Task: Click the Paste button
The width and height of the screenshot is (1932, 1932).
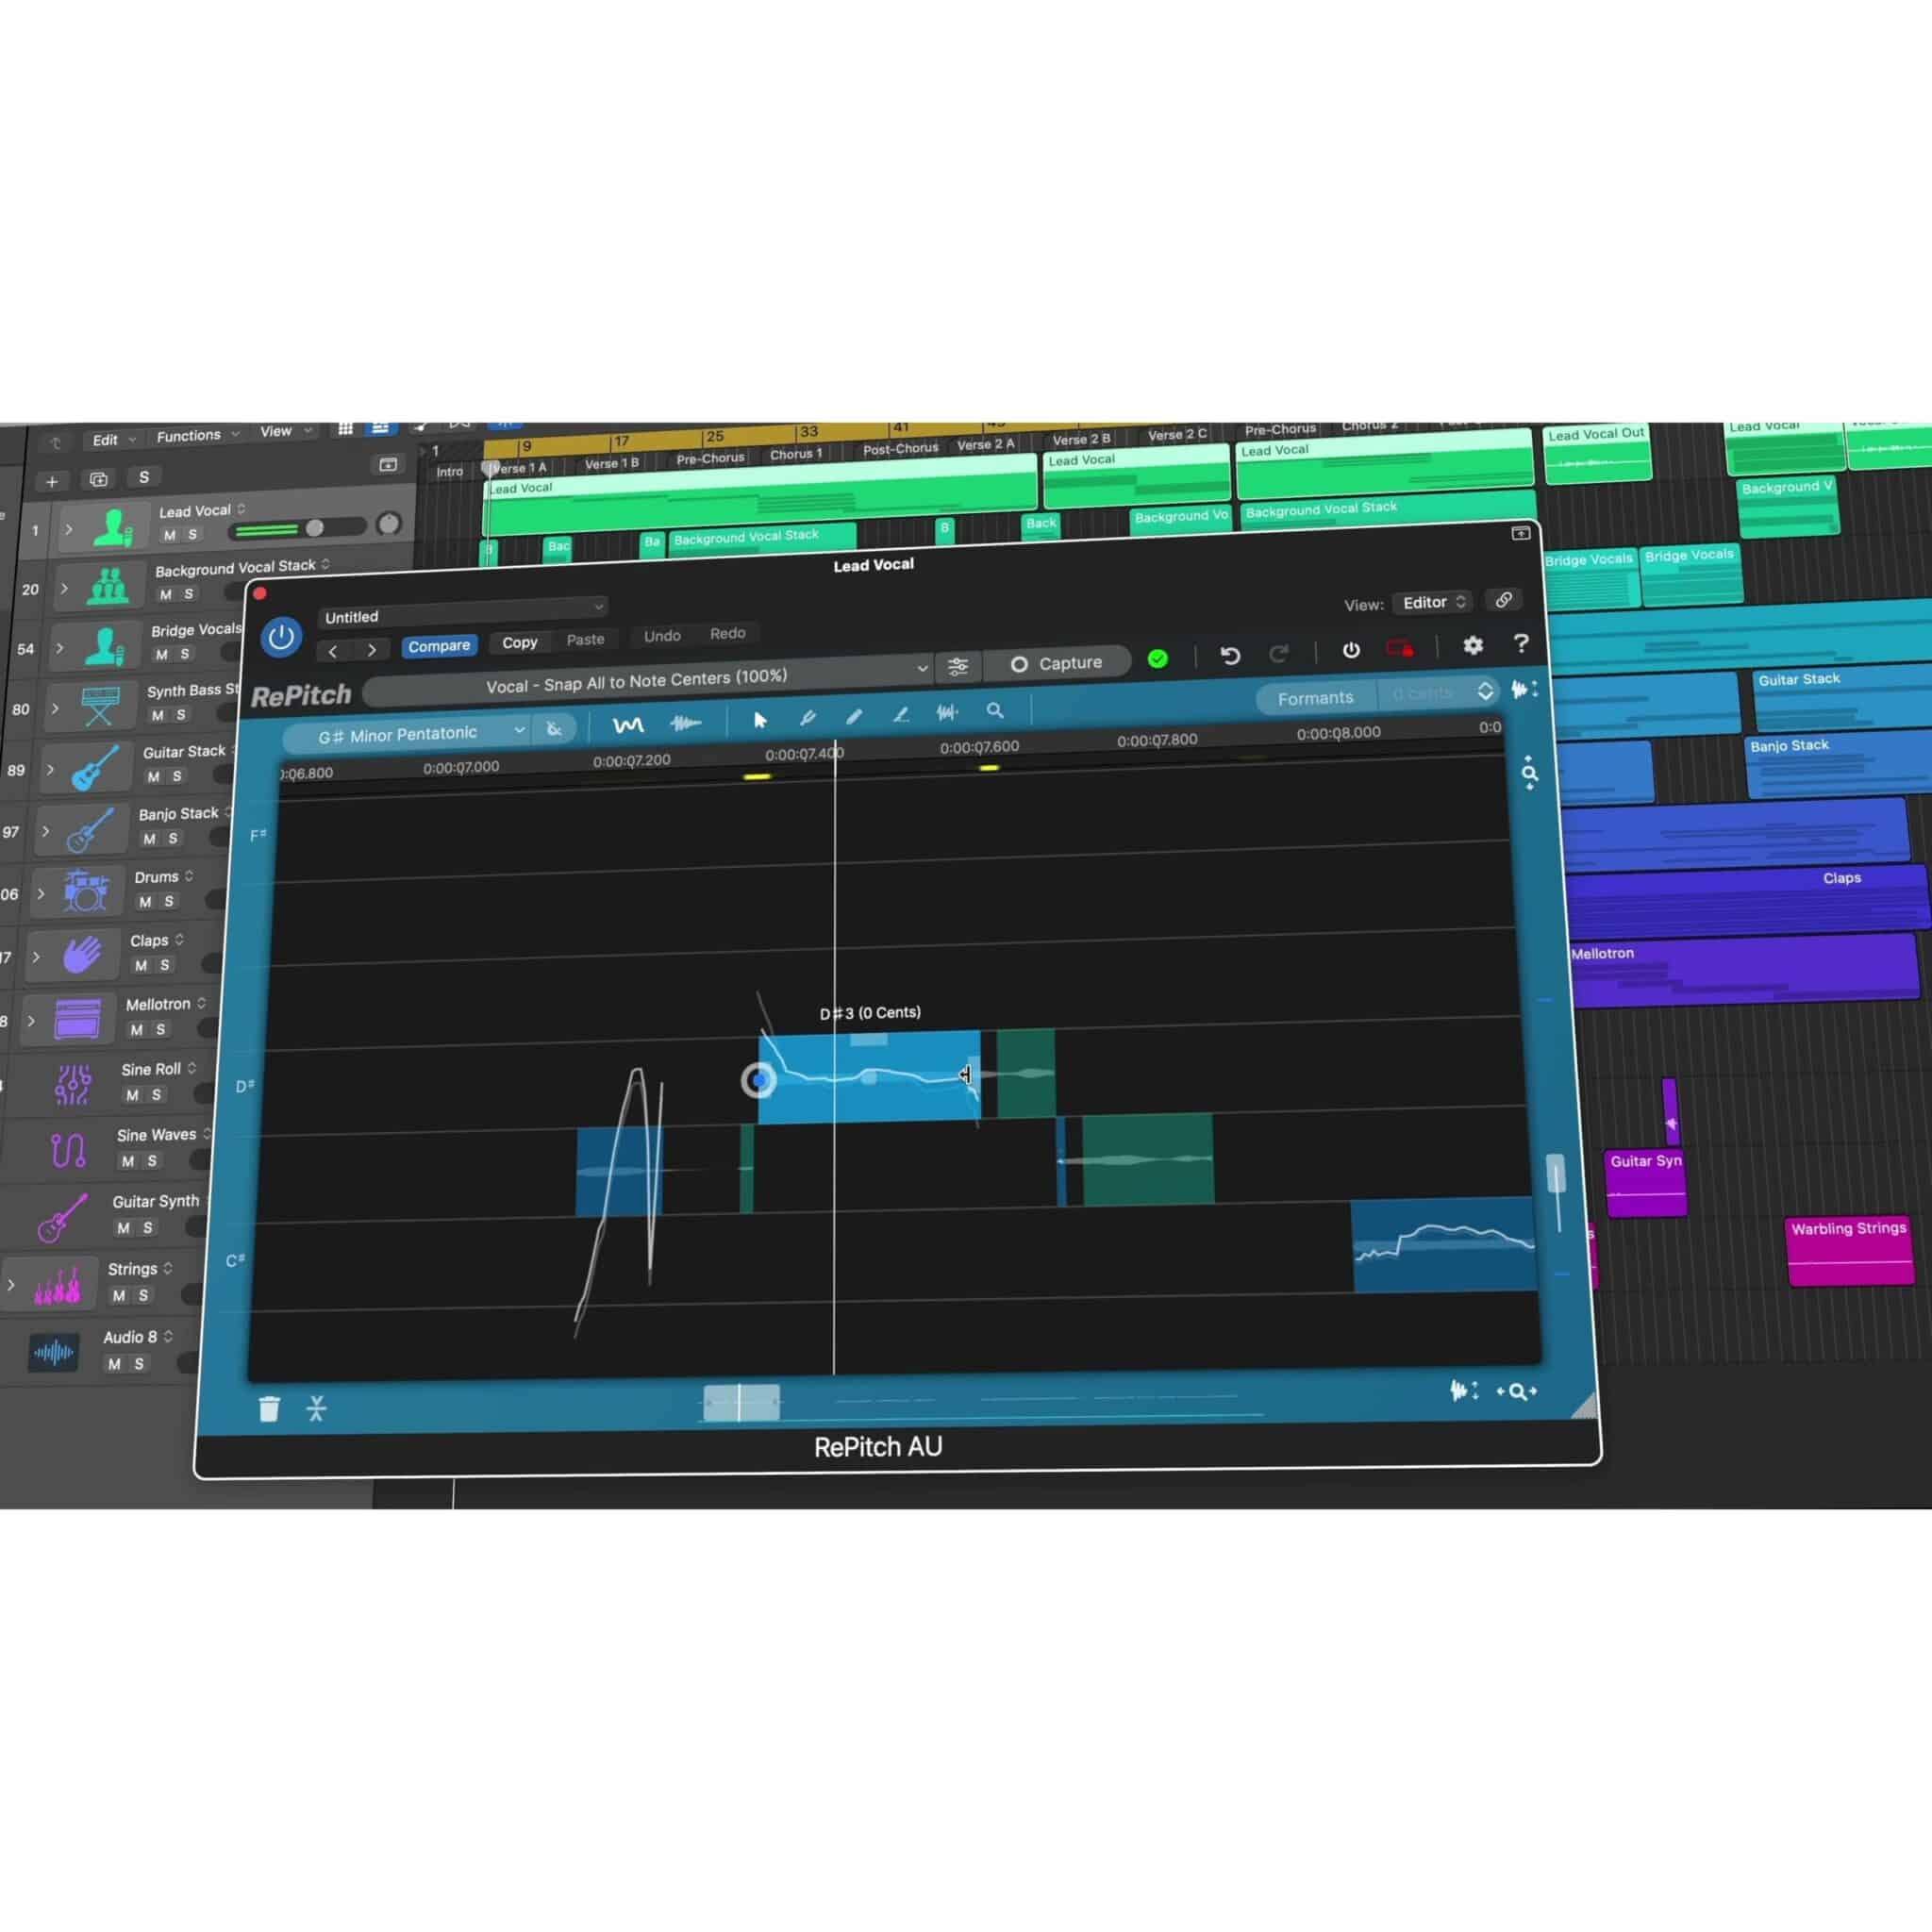Action: [586, 640]
